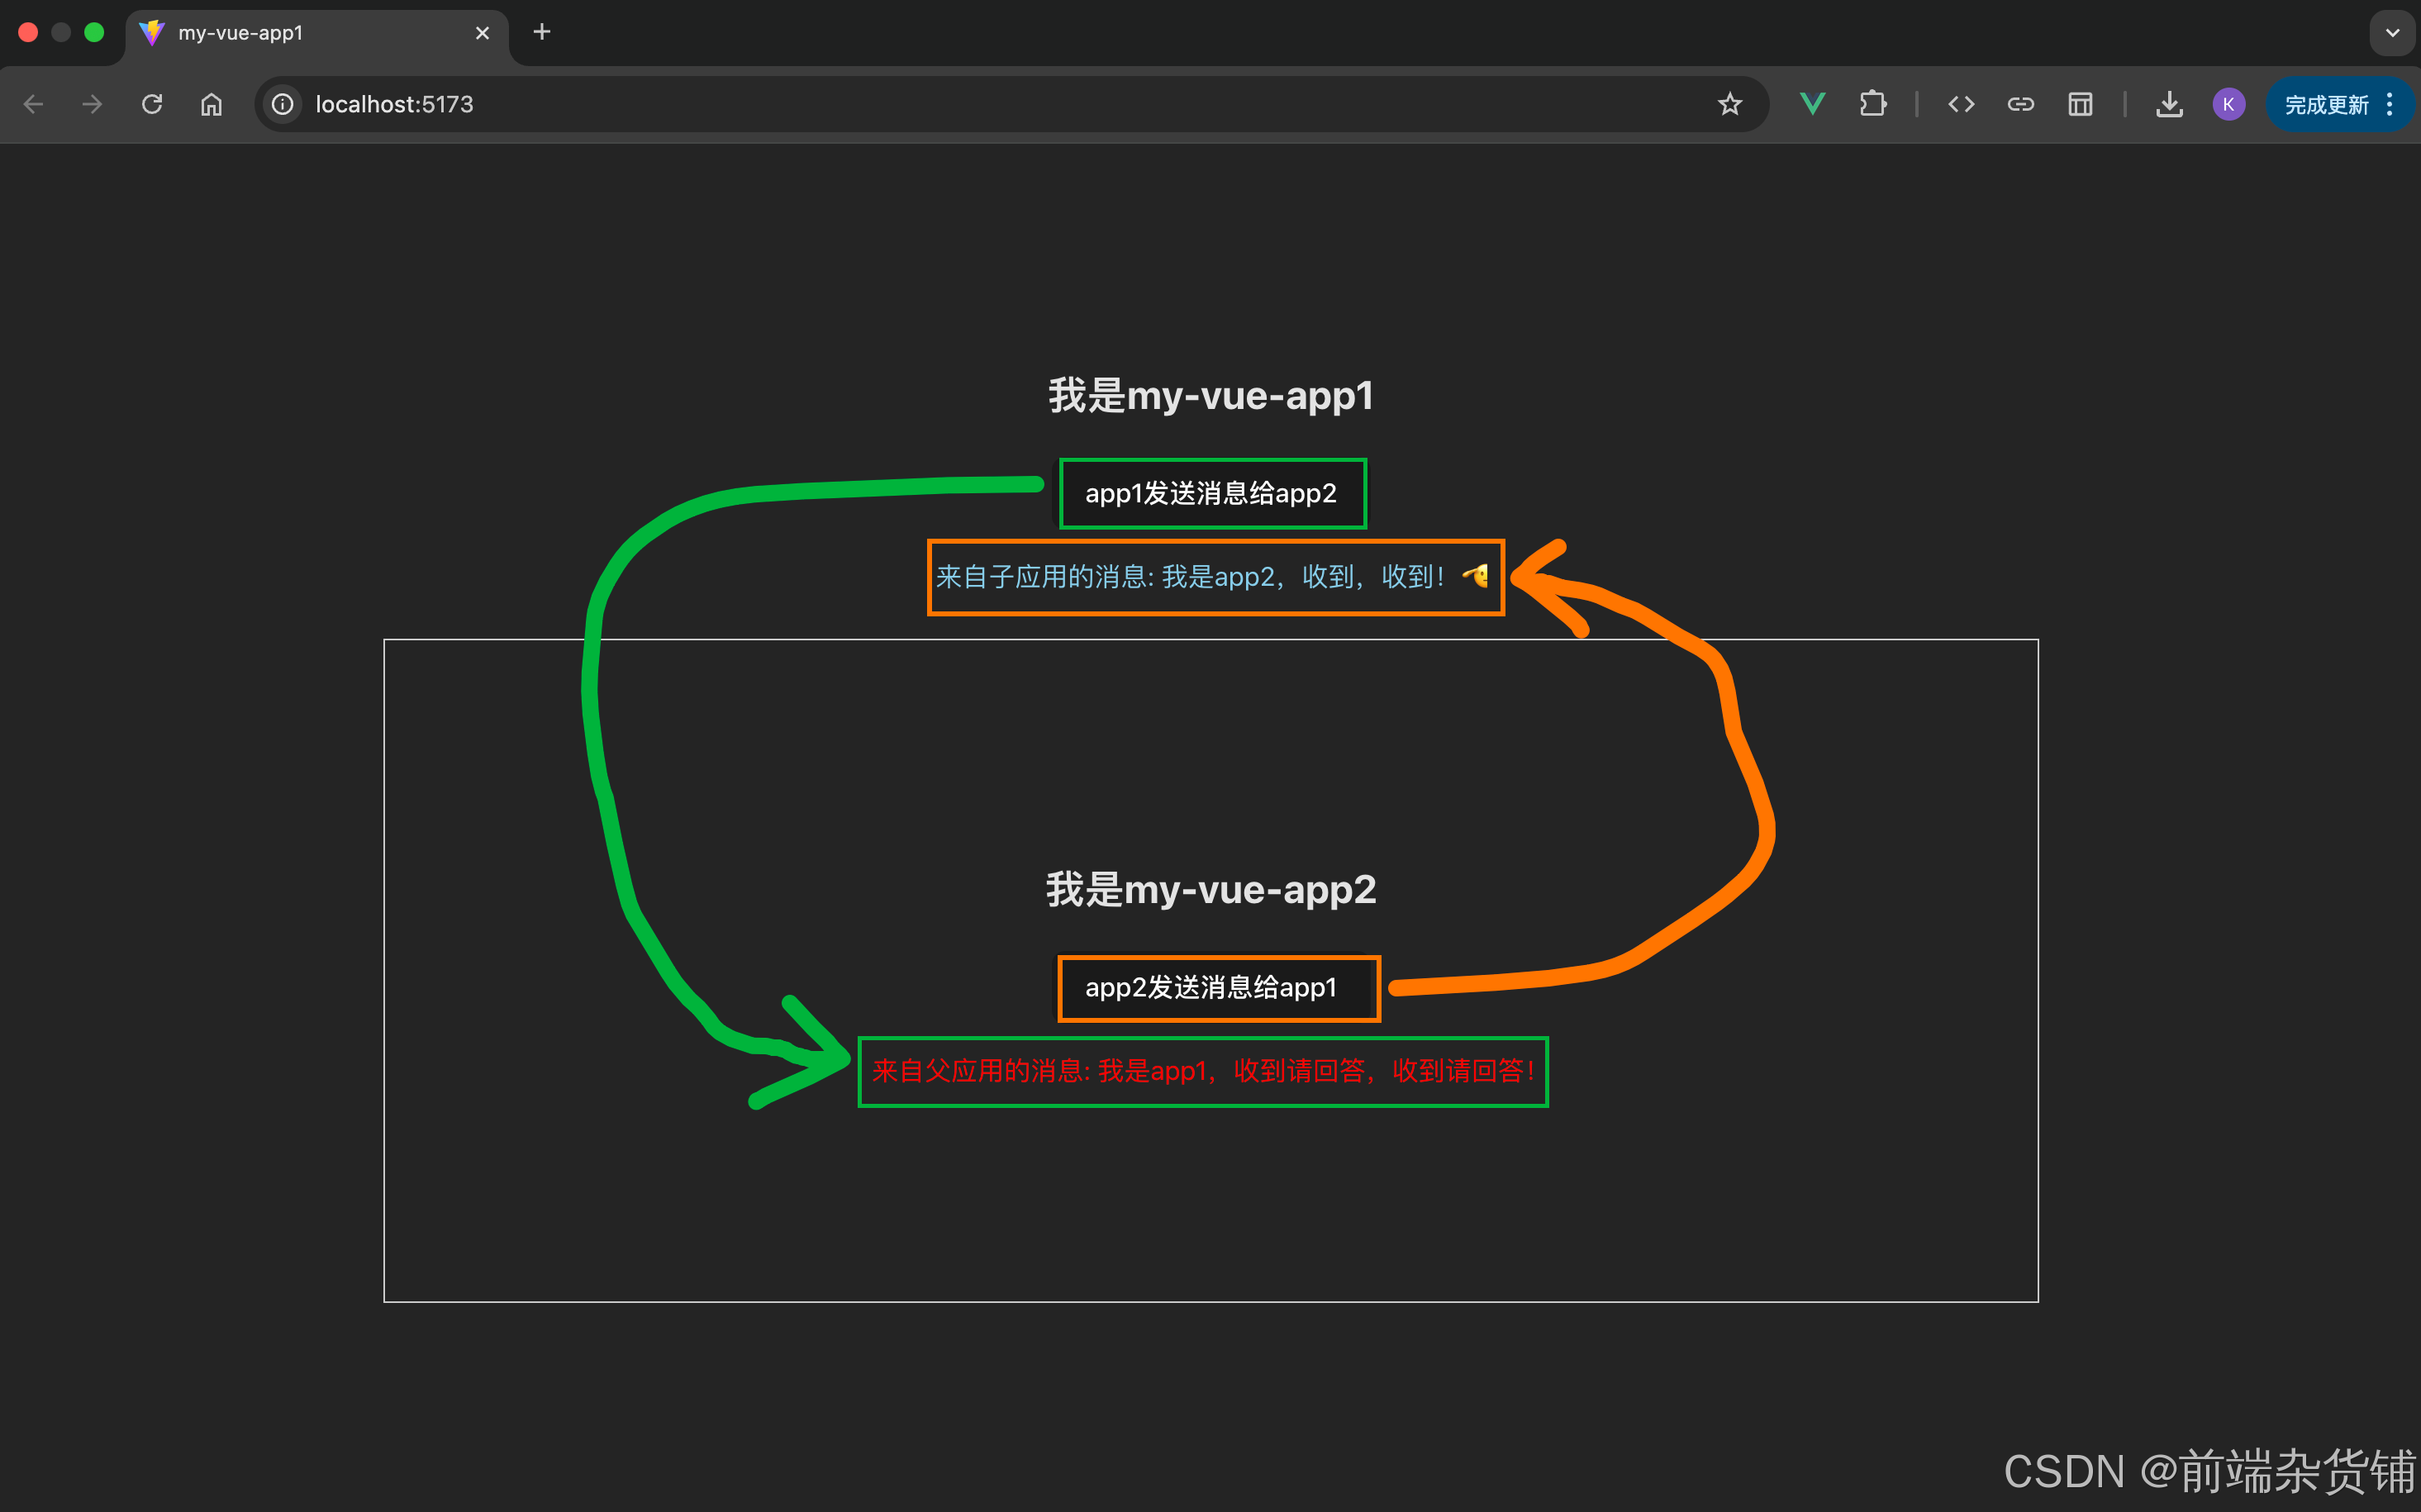2421x1512 pixels.
Task: Open the three-dot browser menu
Action: pos(2390,104)
